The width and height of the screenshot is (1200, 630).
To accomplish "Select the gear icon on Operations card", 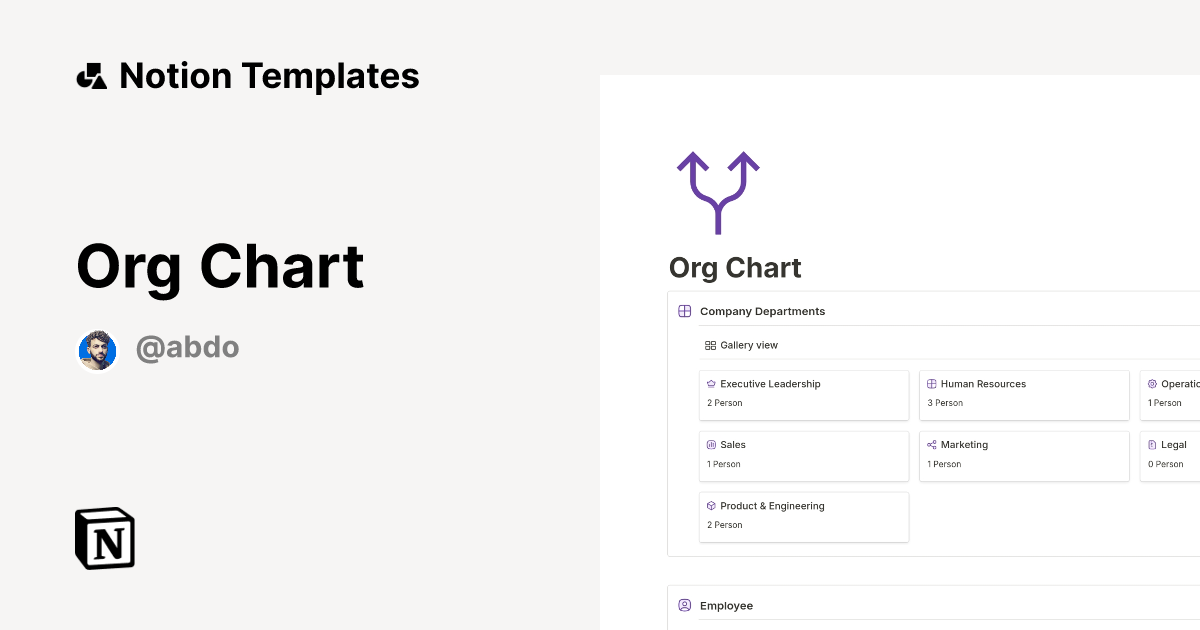I will (x=1151, y=383).
